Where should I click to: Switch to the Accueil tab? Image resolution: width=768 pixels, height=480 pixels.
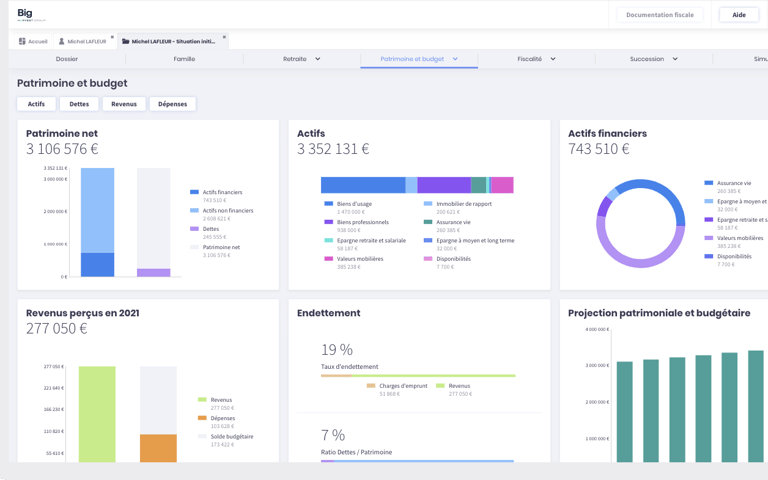click(x=33, y=42)
